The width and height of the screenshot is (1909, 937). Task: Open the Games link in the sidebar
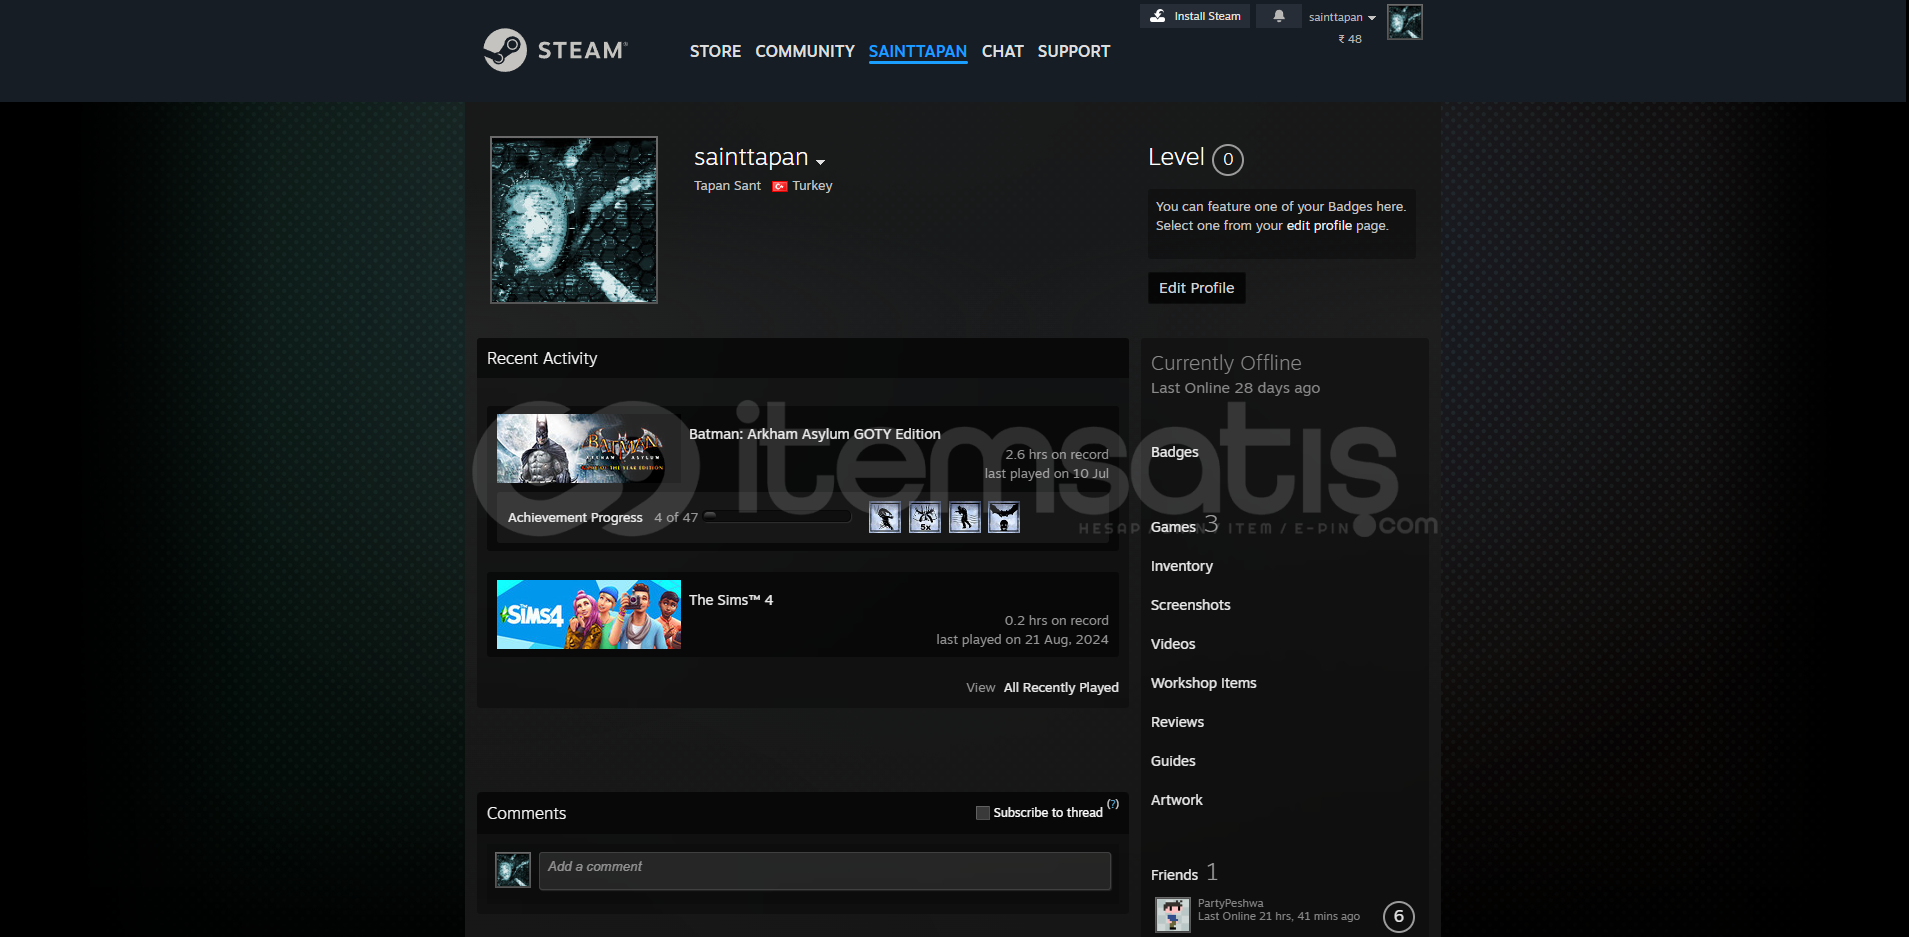point(1173,527)
